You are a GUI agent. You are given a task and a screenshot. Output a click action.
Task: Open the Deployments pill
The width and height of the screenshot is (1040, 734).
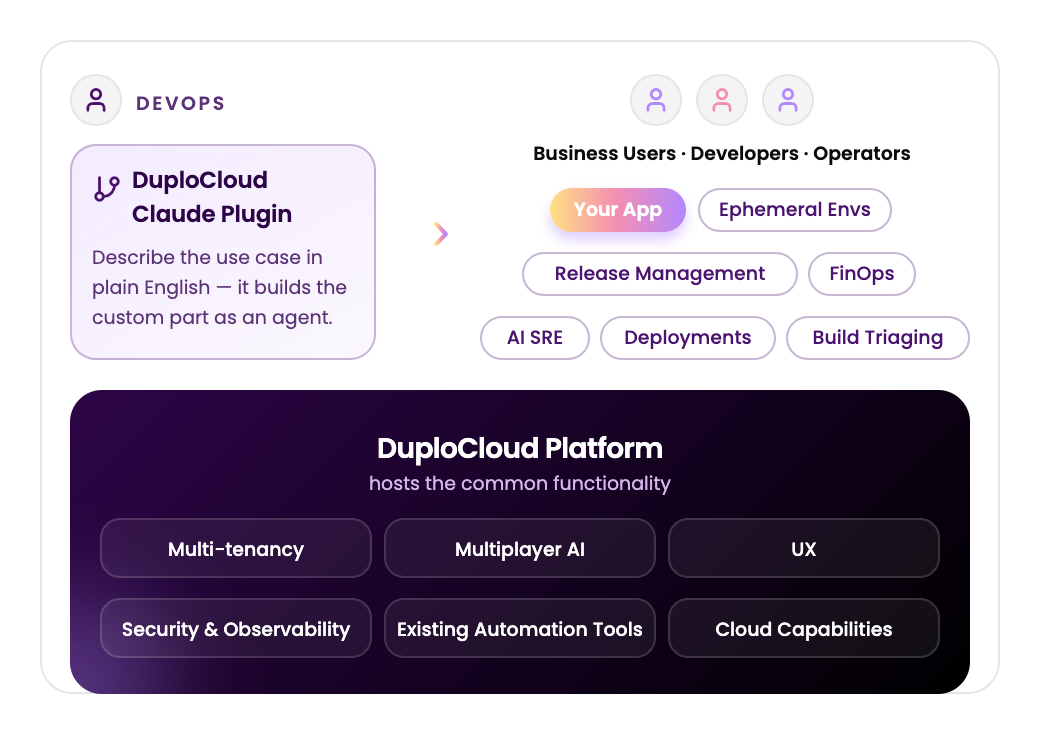[688, 338]
